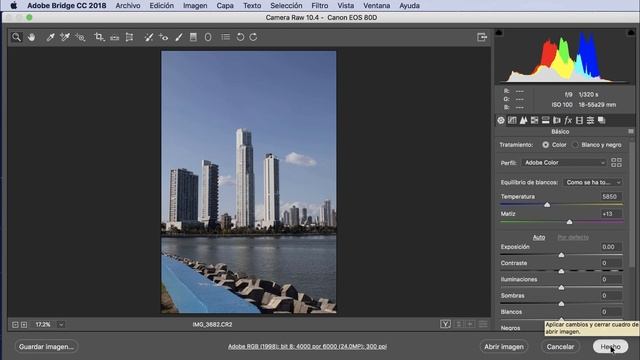Open the Imagen menu
The width and height of the screenshot is (640, 360).
coord(195,6)
